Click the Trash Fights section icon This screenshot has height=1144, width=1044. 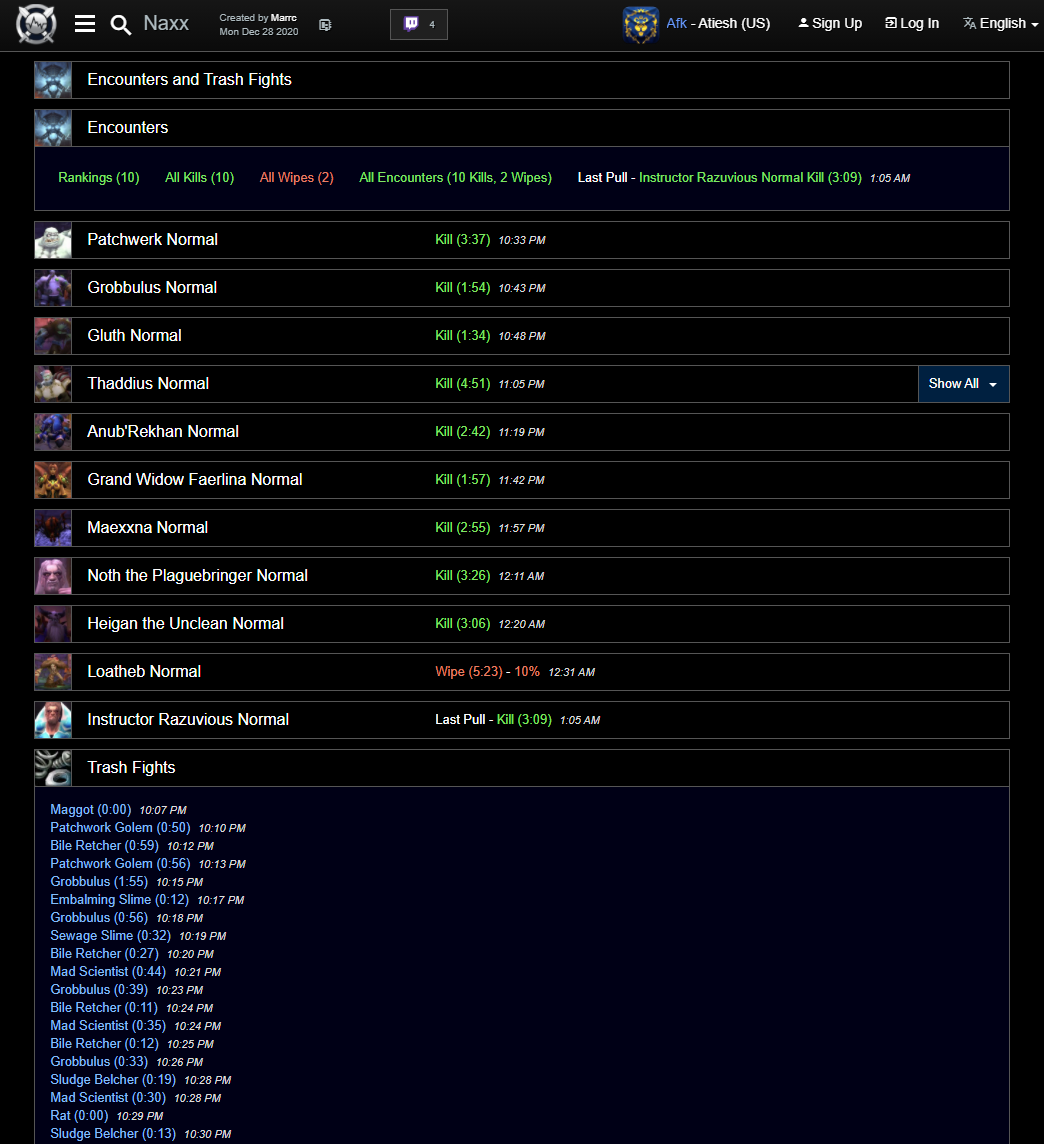(53, 768)
